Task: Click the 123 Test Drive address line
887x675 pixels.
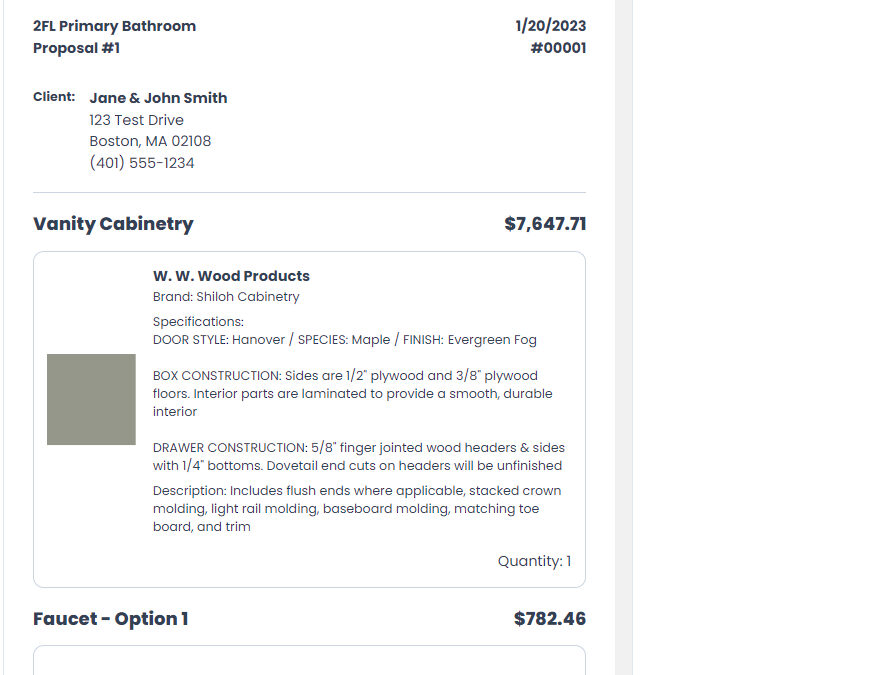Action: point(136,120)
